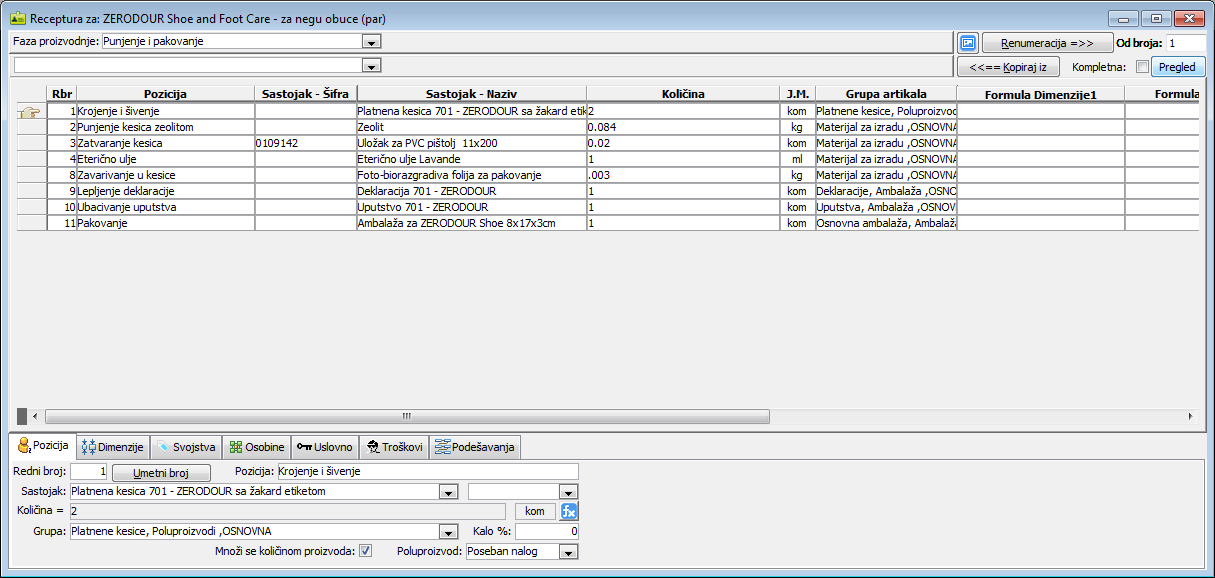Click the Količina column header
Image resolution: width=1215 pixels, height=578 pixels.
[x=683, y=94]
